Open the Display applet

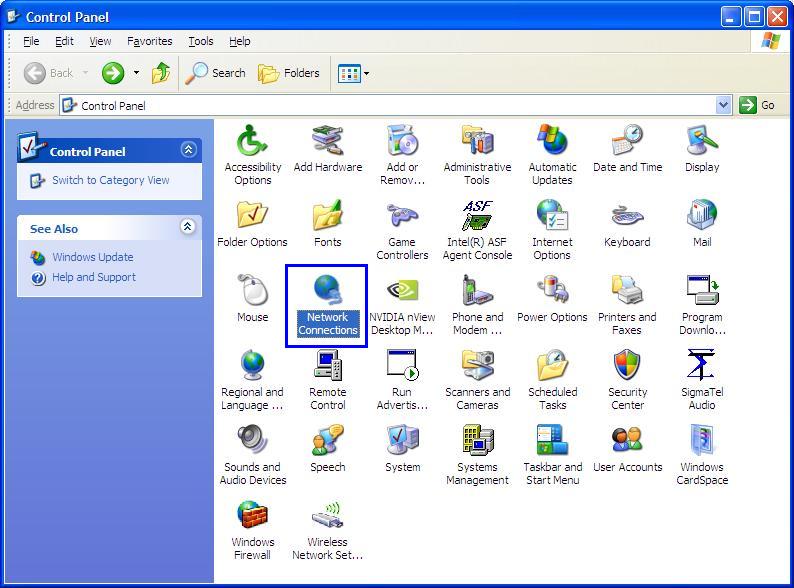pos(702,148)
